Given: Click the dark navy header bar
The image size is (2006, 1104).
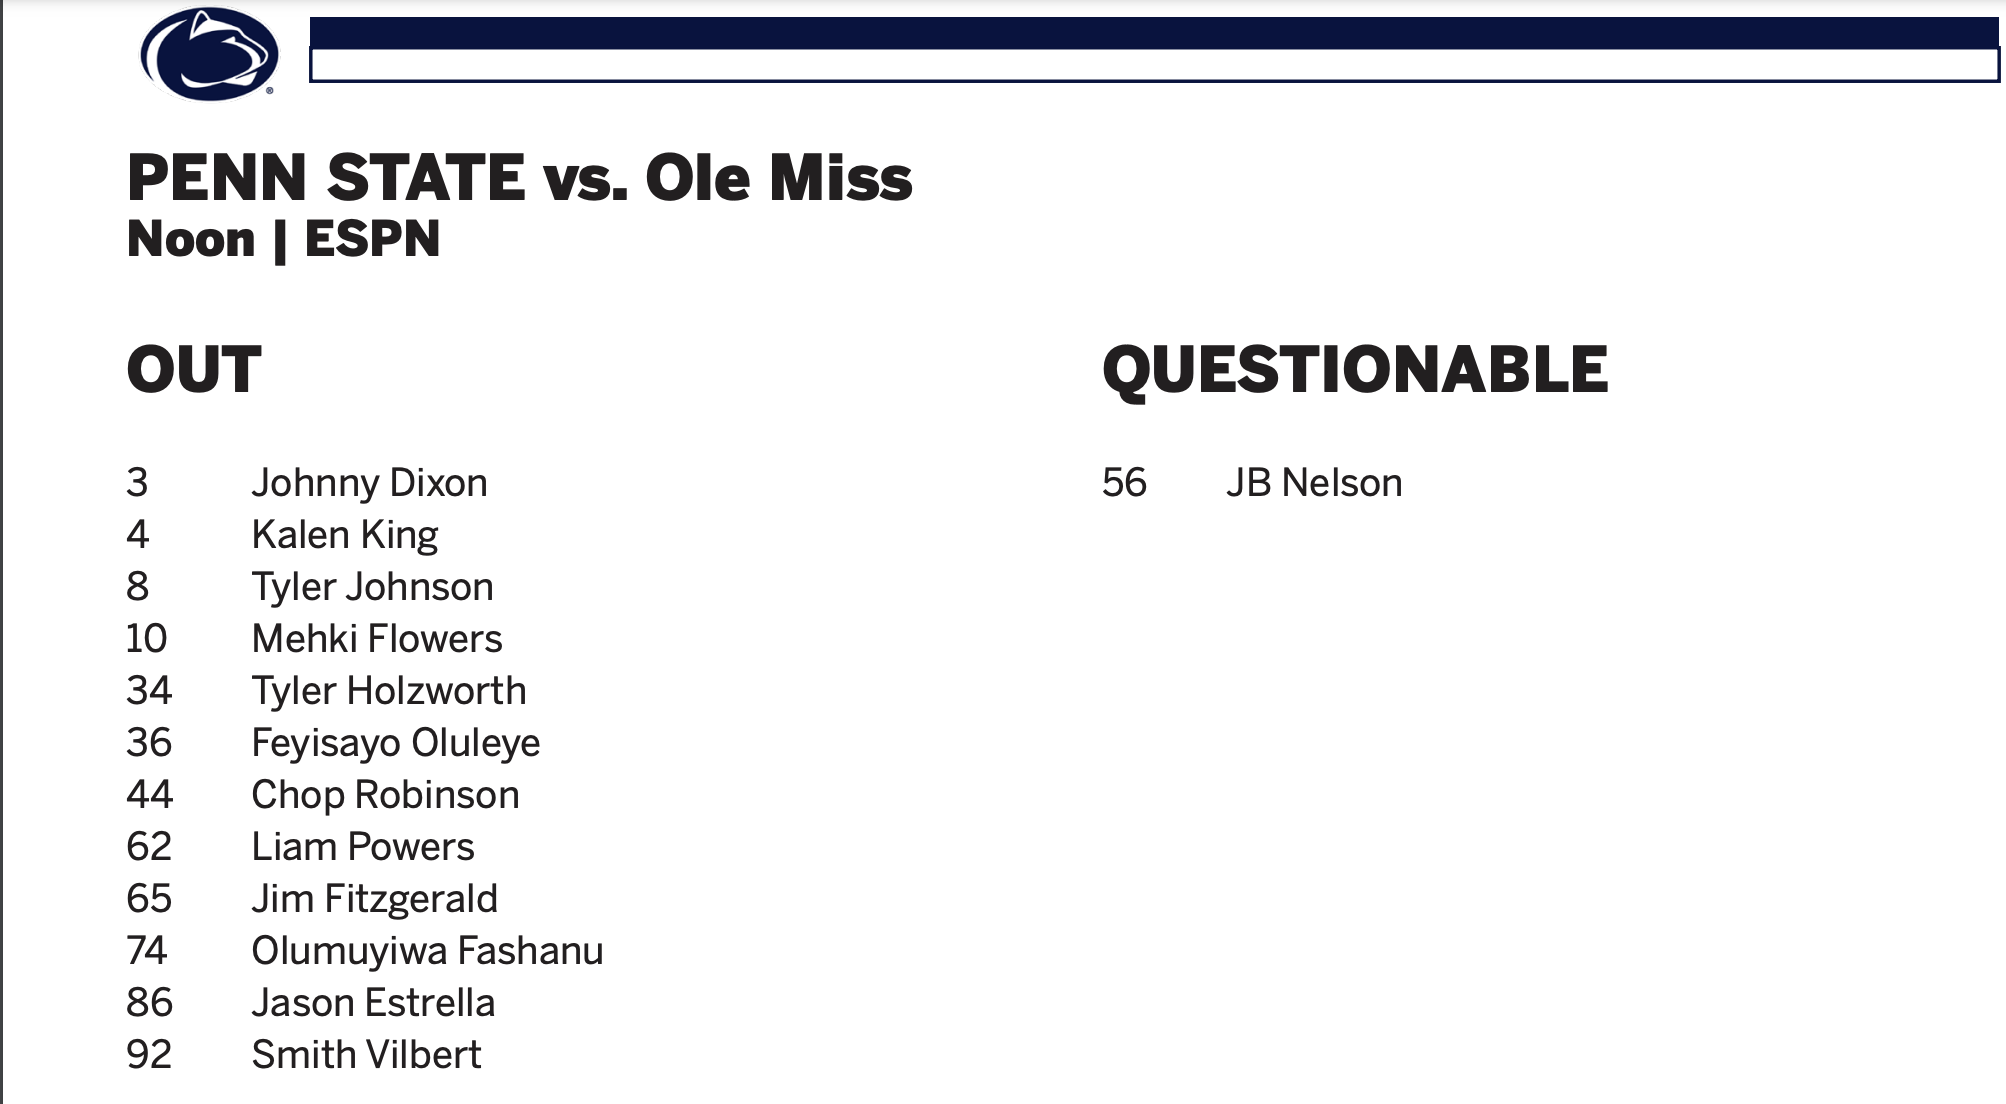Looking at the screenshot, I should tap(1153, 32).
